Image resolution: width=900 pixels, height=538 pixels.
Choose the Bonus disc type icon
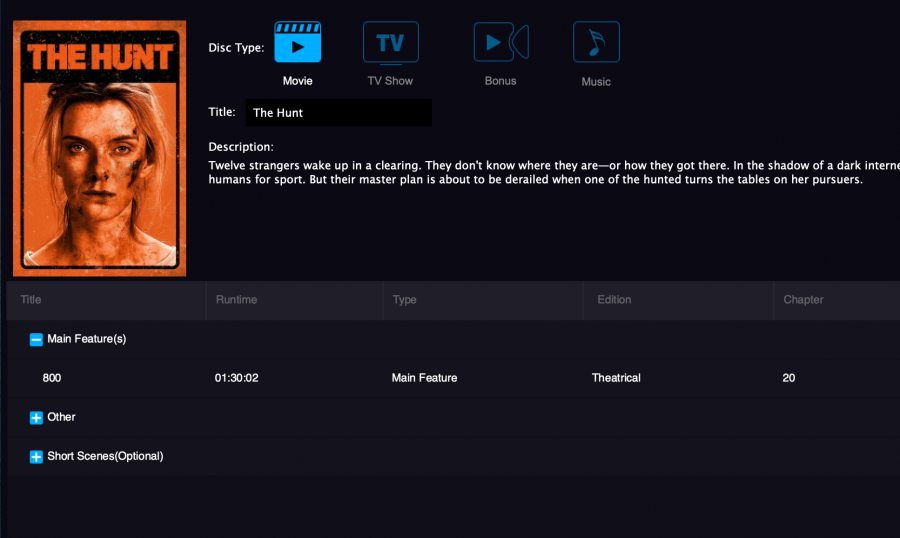[x=501, y=42]
